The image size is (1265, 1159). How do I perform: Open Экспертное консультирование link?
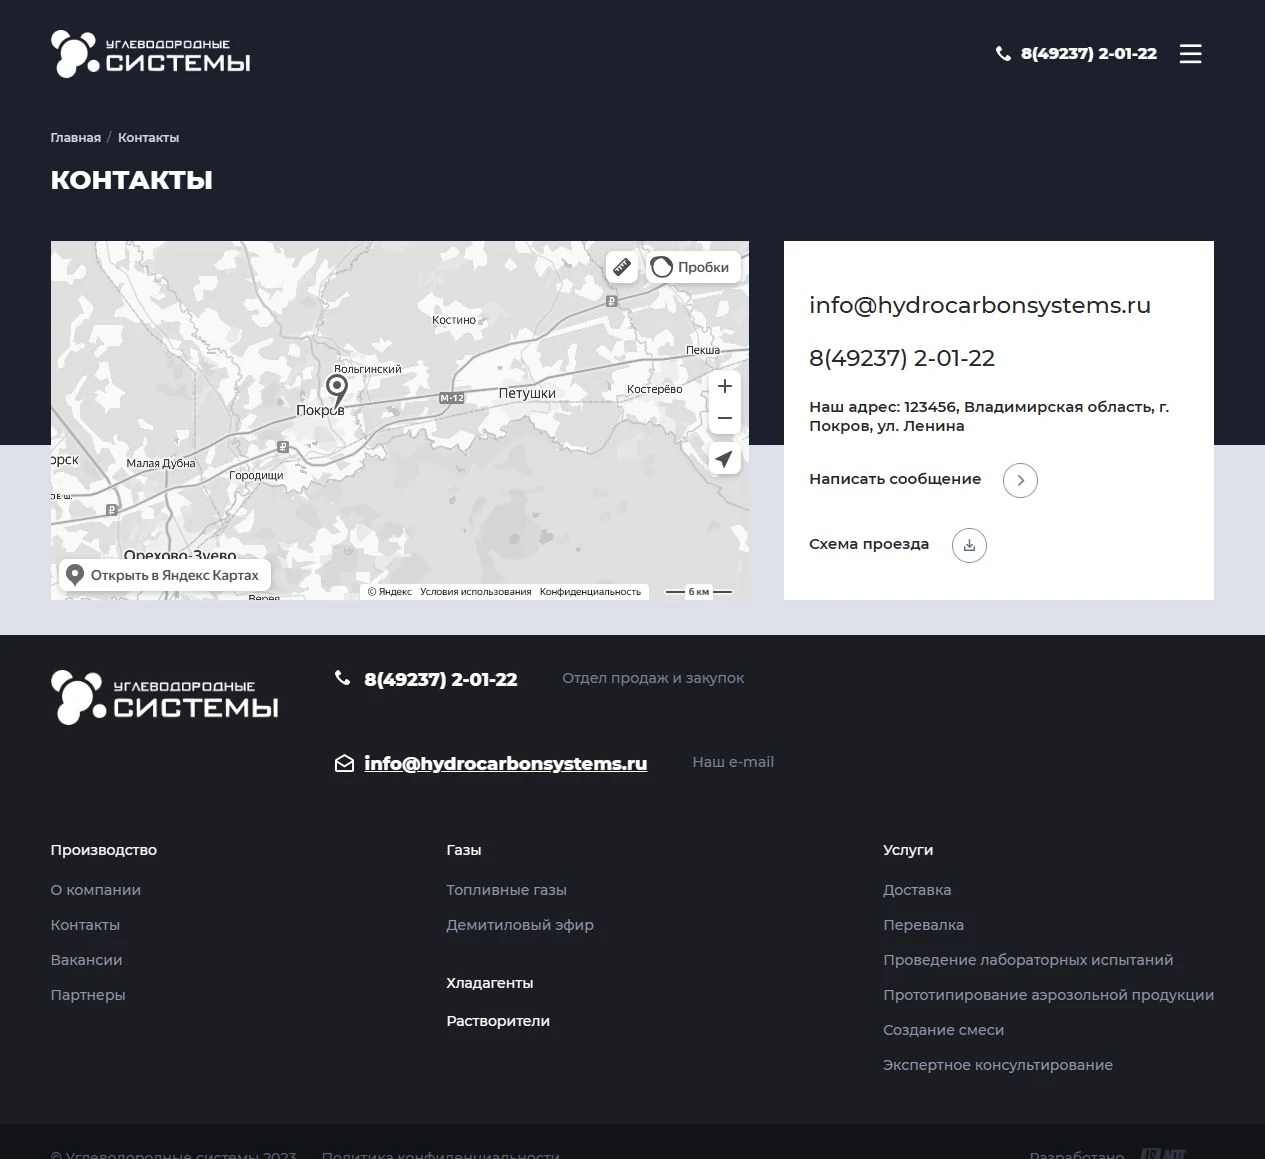coord(998,1065)
